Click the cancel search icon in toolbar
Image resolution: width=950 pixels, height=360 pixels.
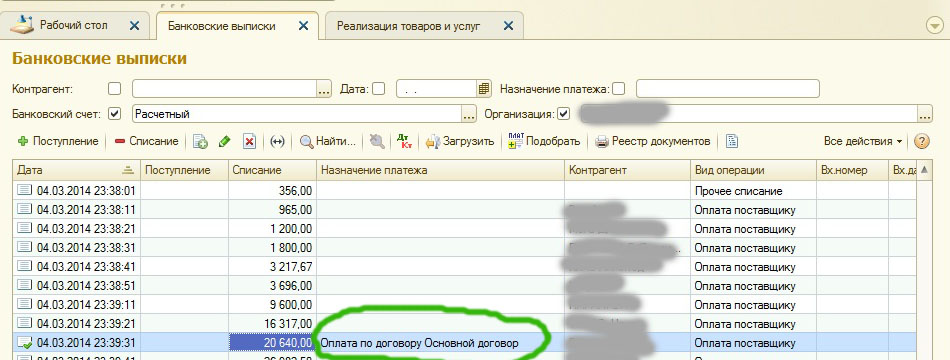[377, 141]
